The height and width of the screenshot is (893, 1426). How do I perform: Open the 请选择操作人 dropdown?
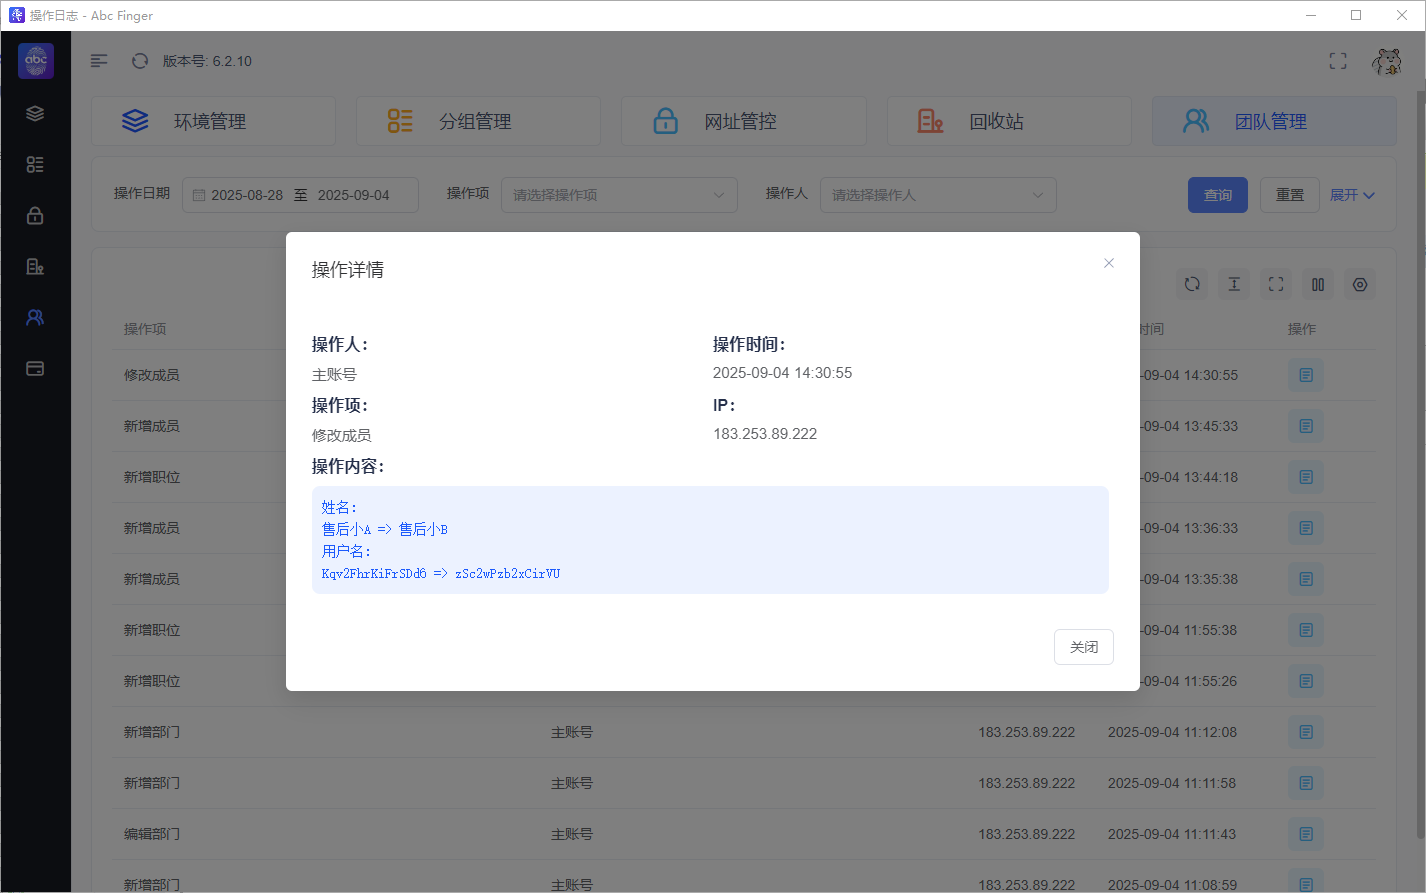(938, 195)
